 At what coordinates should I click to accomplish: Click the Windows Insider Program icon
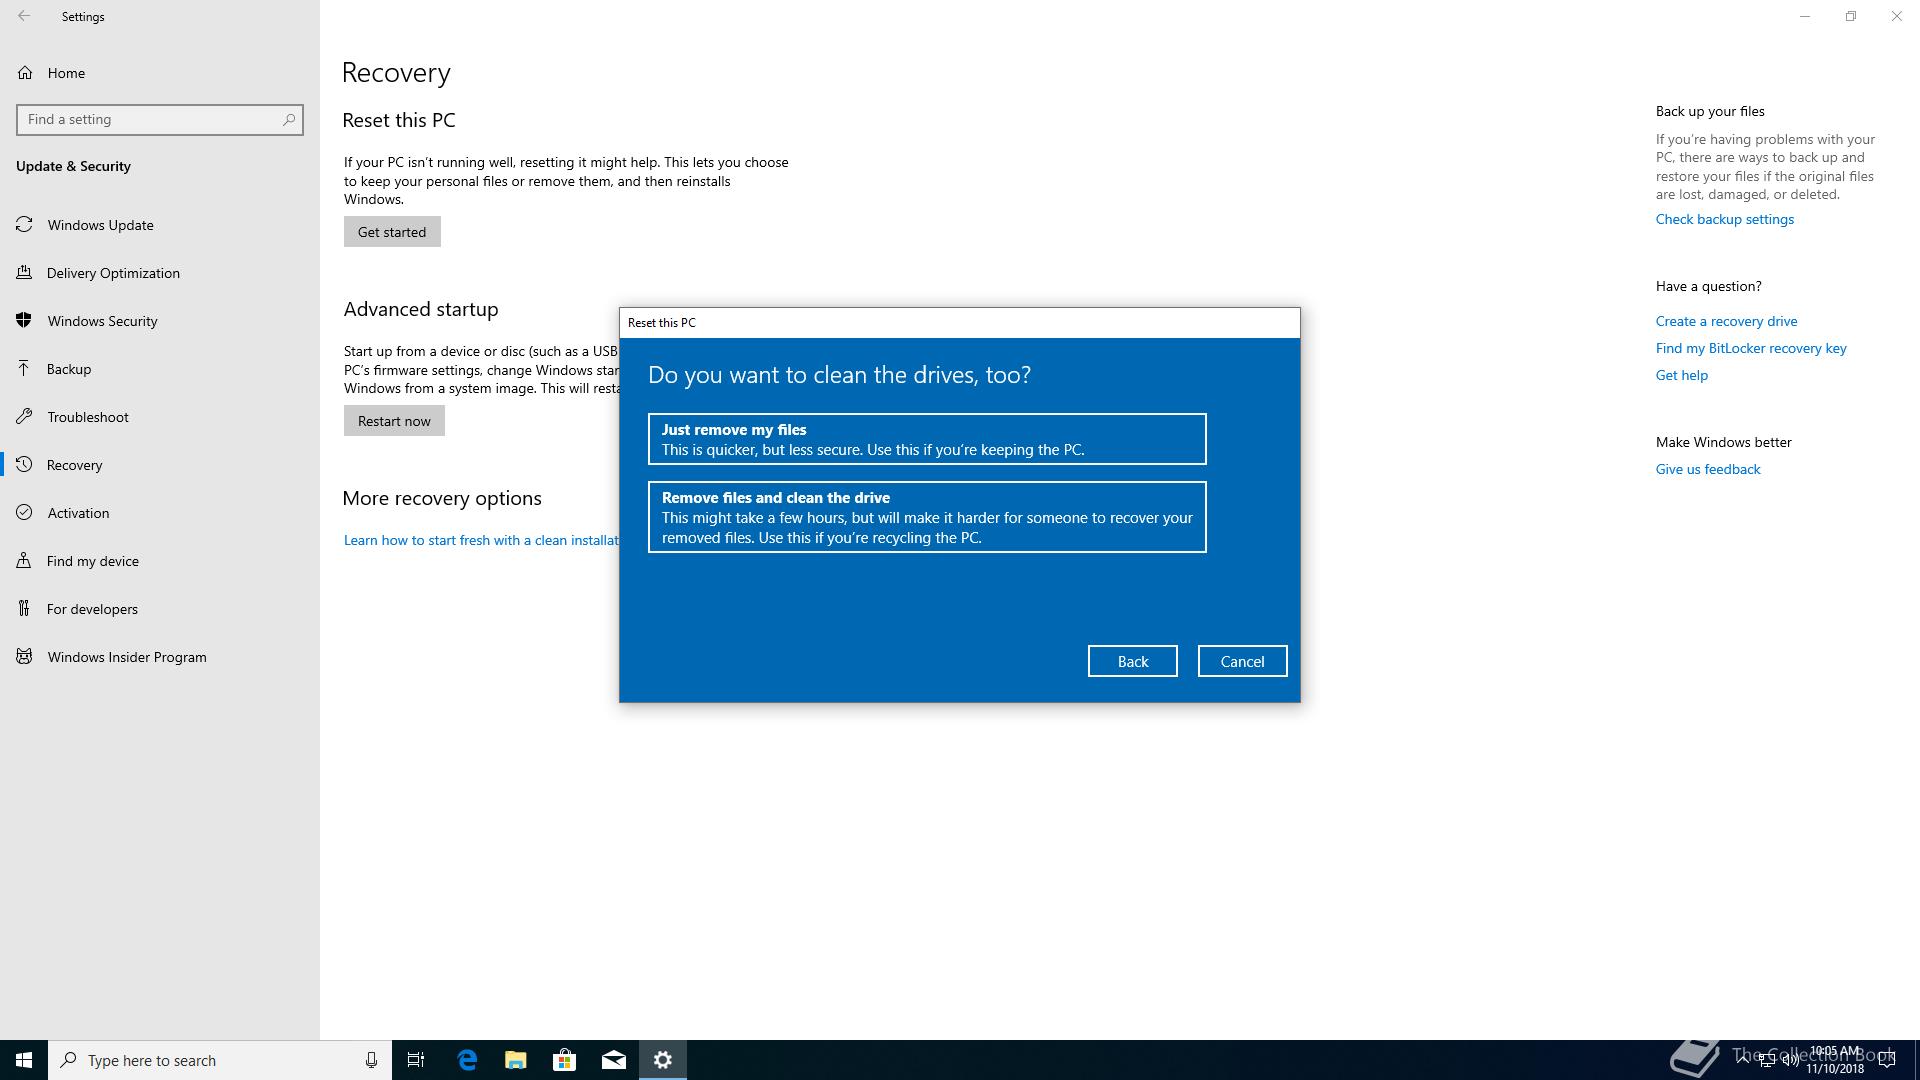[25, 657]
